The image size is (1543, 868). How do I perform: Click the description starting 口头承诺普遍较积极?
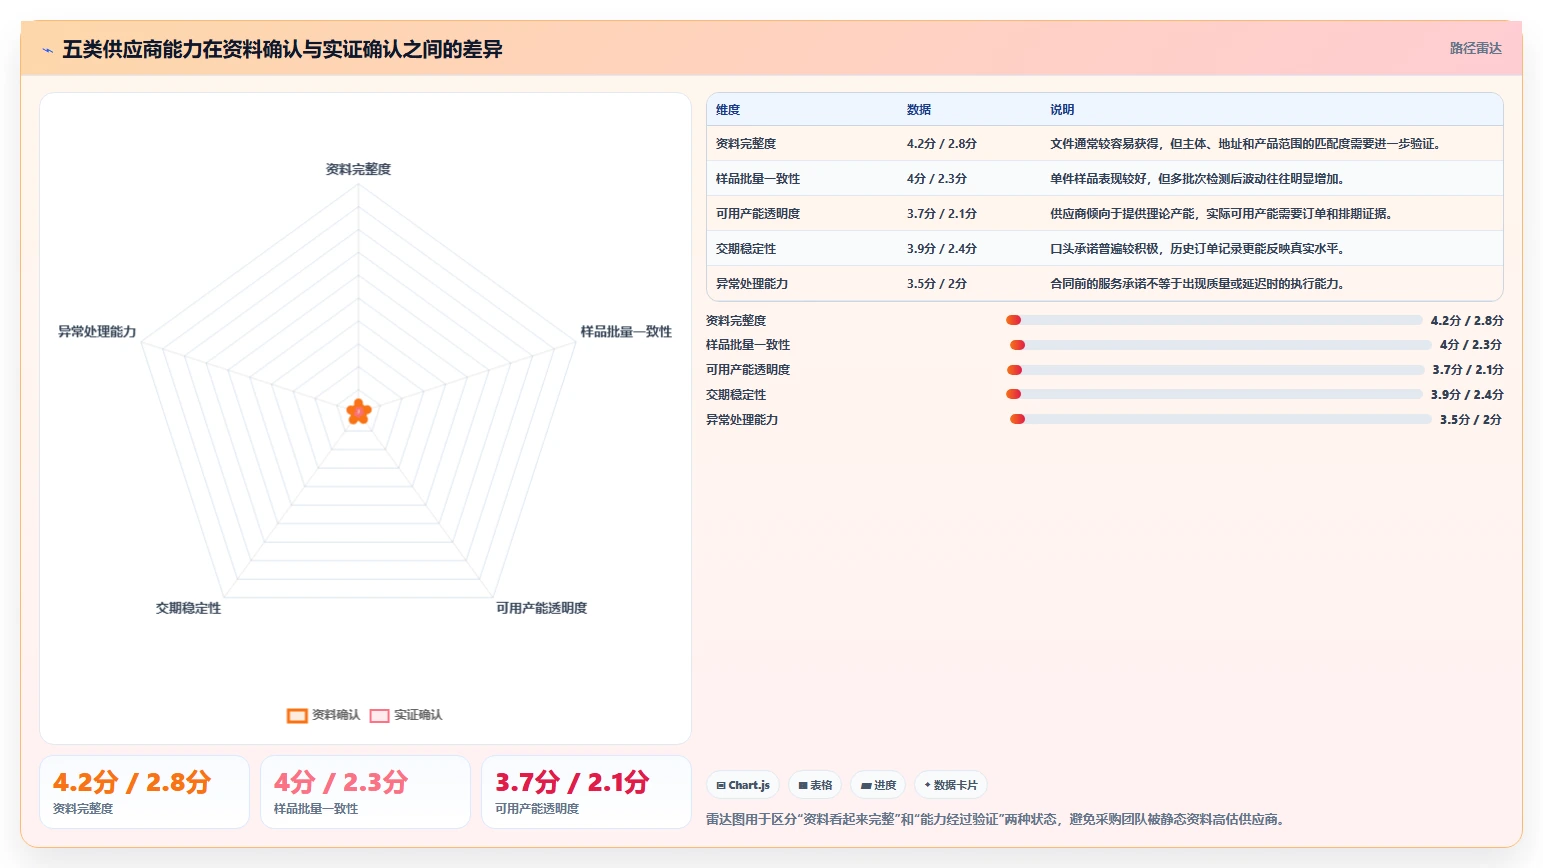(x=1199, y=249)
